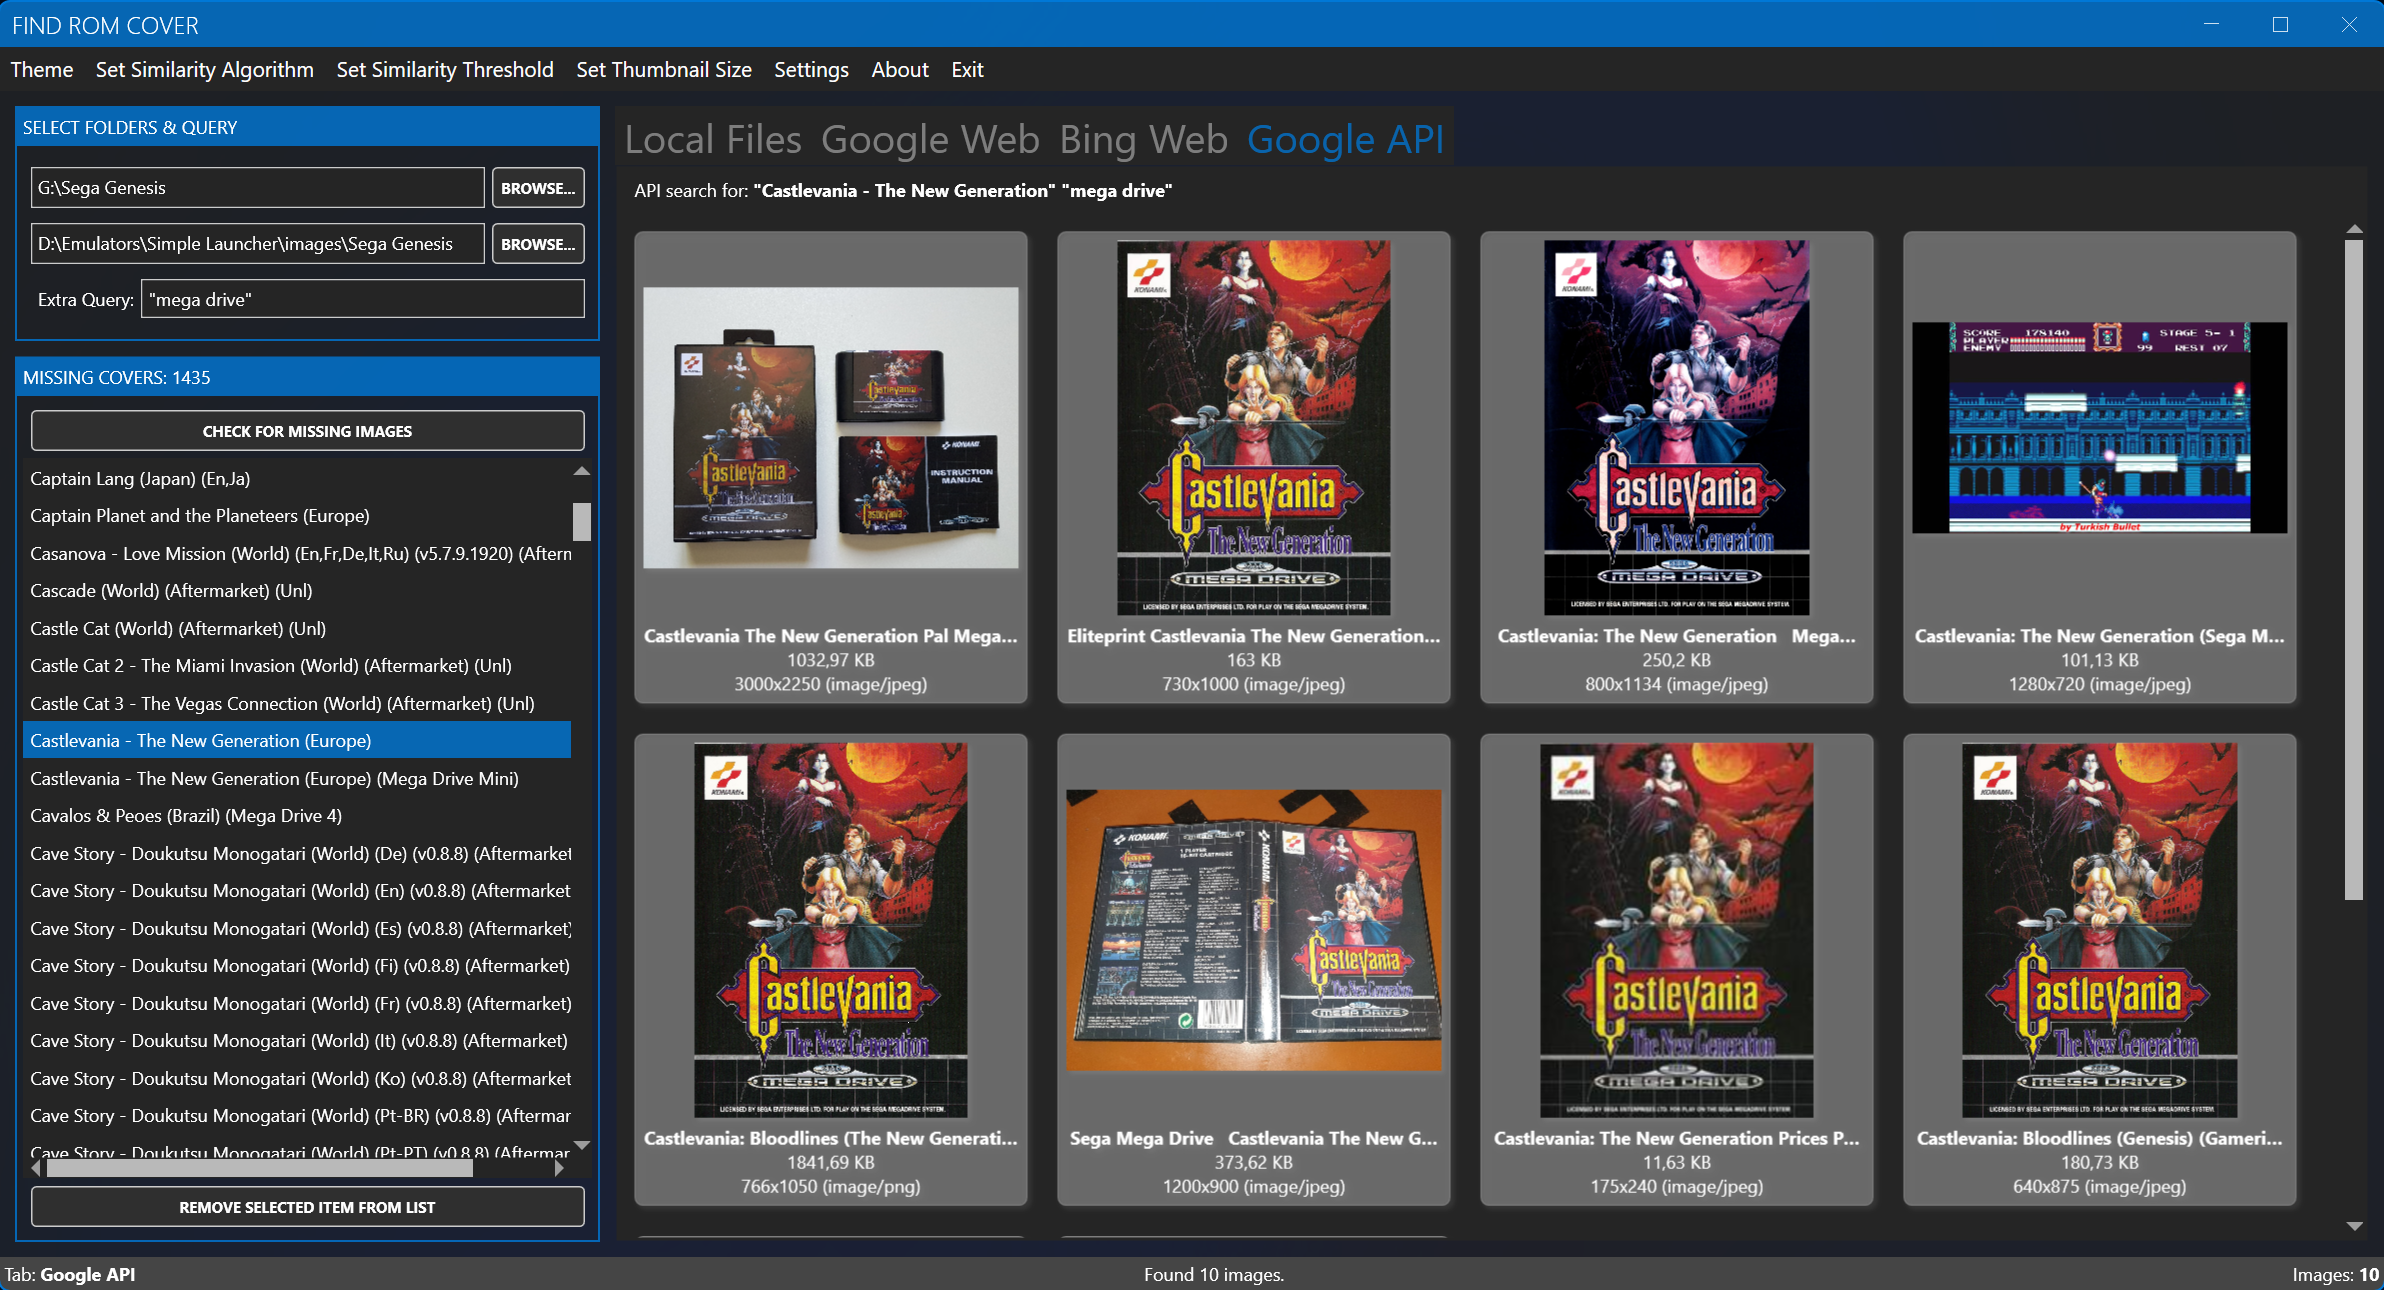Image resolution: width=2384 pixels, height=1290 pixels.
Task: Click the results vertical scrollbar thumb
Action: pos(2355,569)
